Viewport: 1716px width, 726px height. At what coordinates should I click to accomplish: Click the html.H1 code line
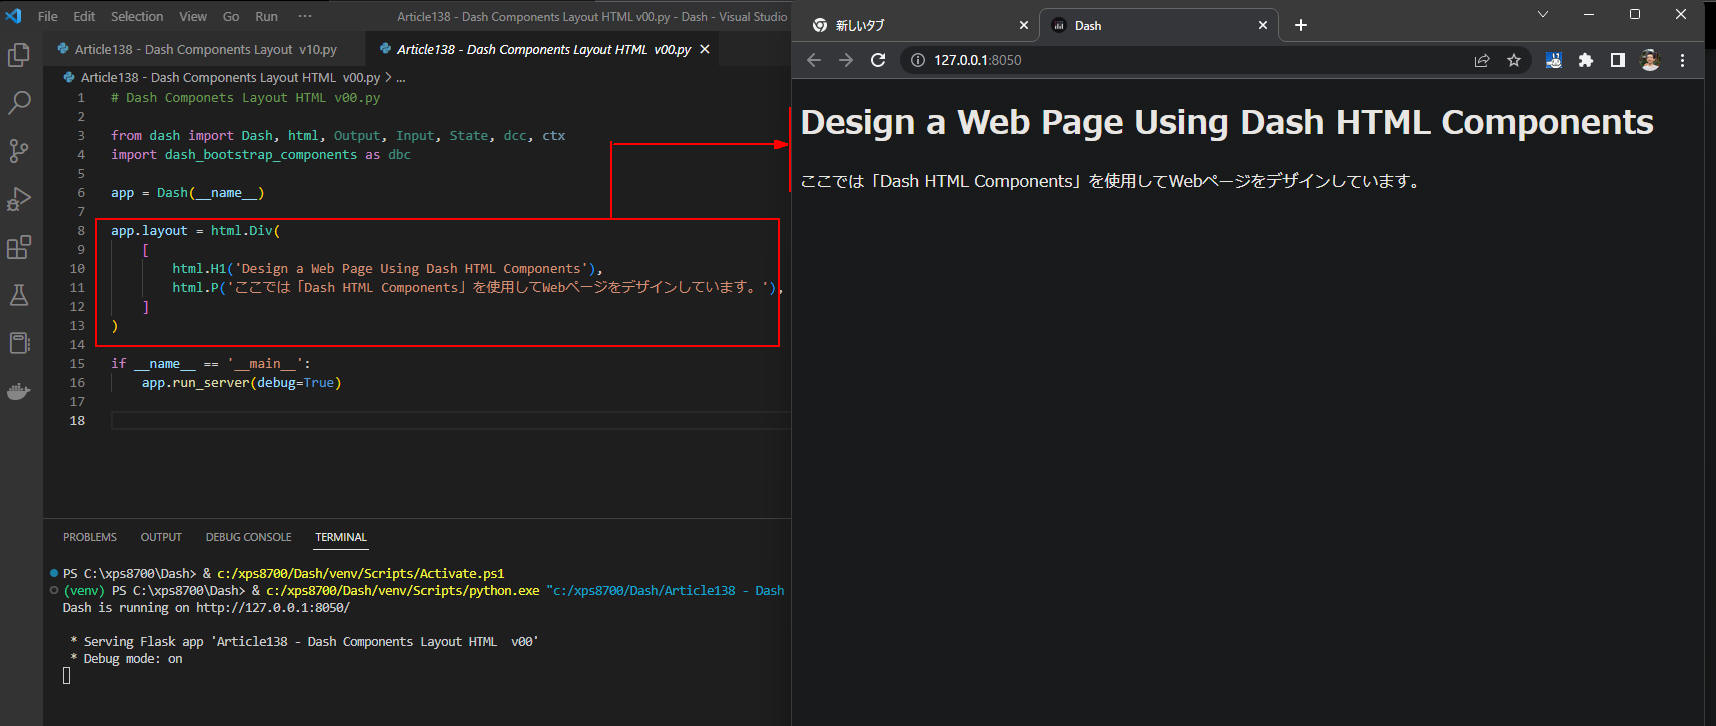pyautogui.click(x=387, y=269)
